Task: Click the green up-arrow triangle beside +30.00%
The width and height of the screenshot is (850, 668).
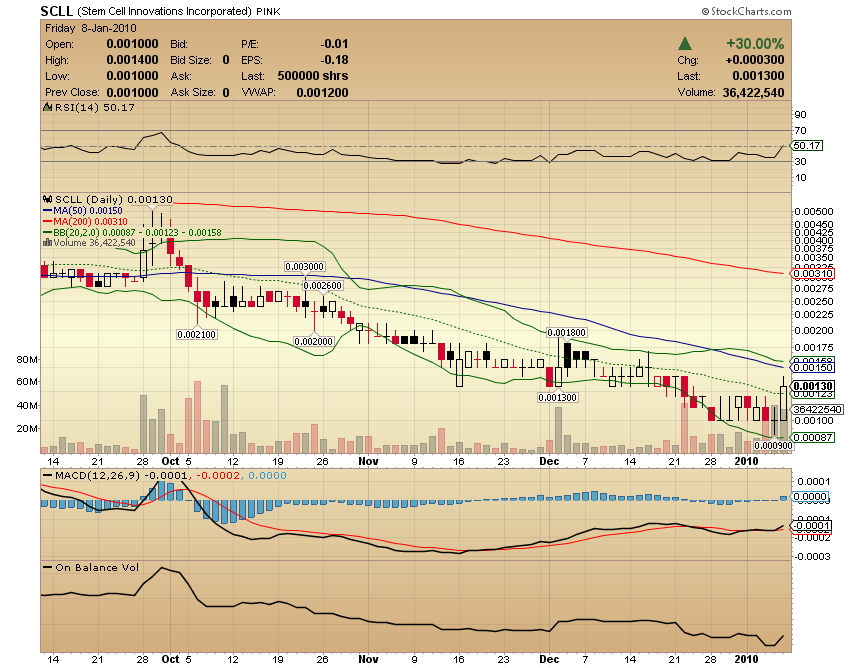Action: (x=685, y=44)
